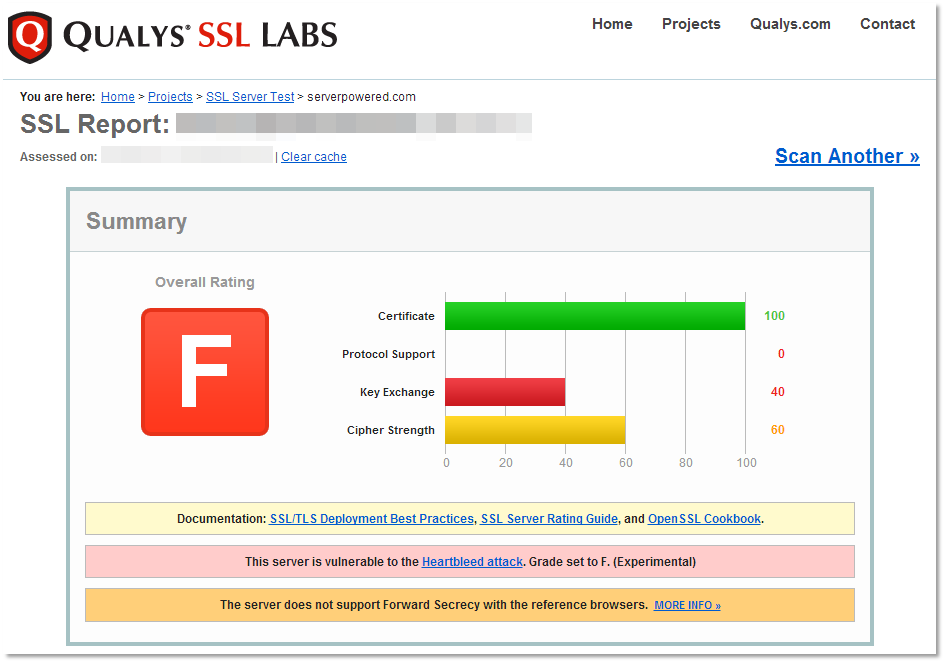Click the Qualys SSL Labs wordmark
The image size is (945, 663).
(200, 36)
